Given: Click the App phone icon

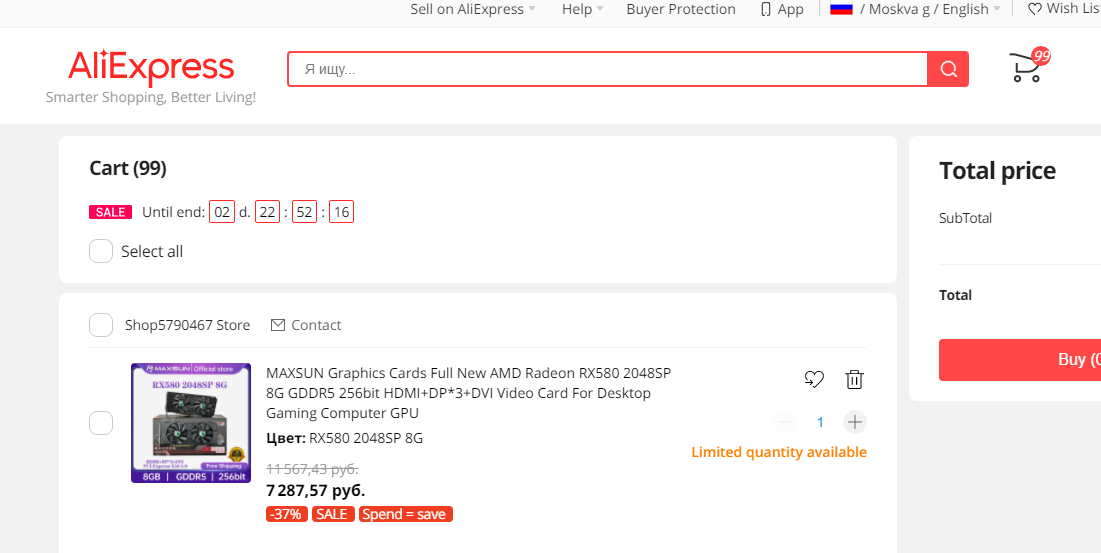Looking at the screenshot, I should [765, 9].
